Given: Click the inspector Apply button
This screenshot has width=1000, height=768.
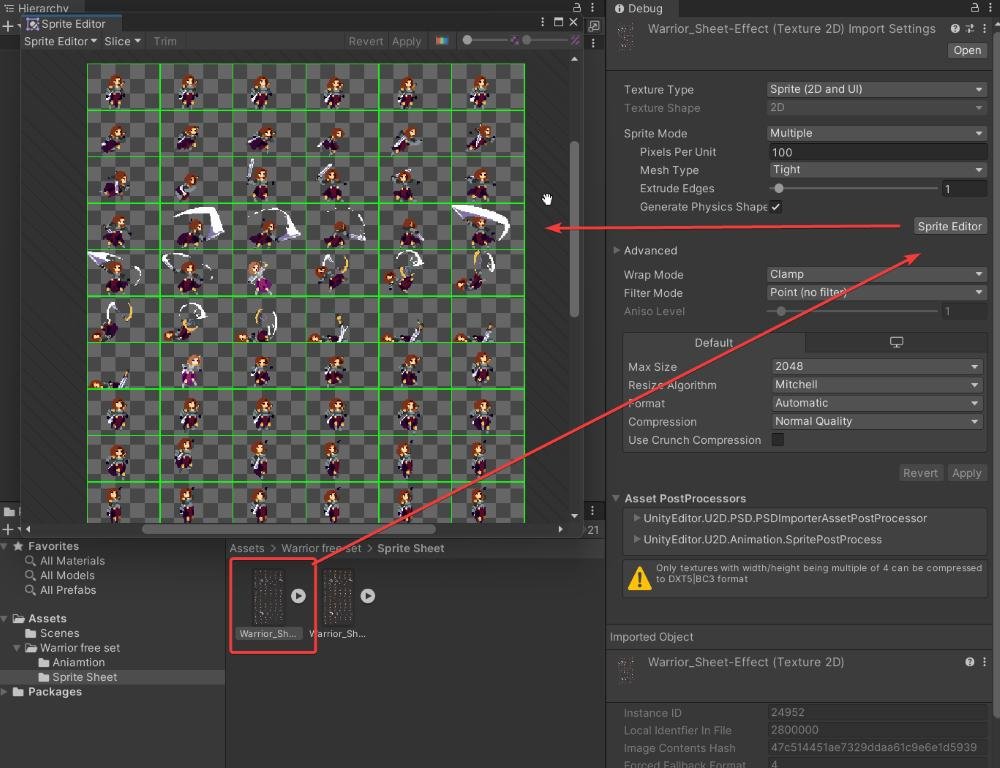Looking at the screenshot, I should [966, 473].
